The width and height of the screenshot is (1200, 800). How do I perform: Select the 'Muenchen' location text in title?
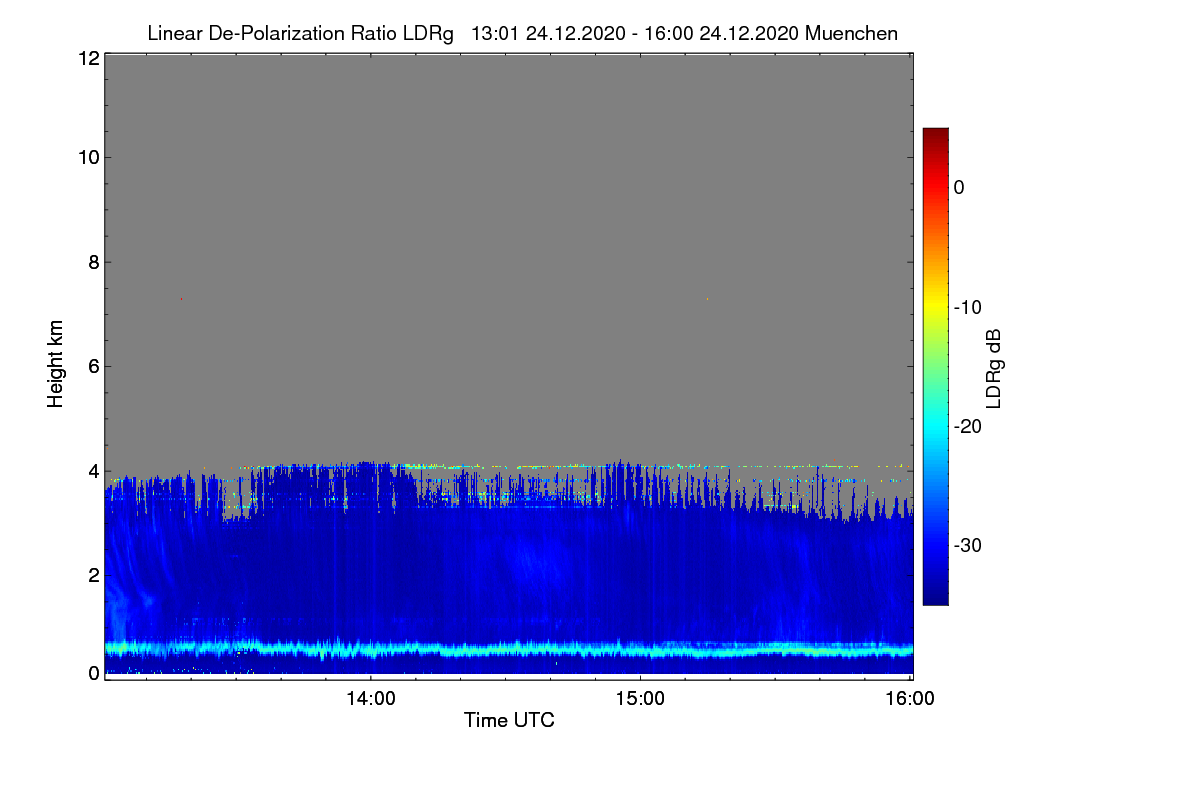851,34
